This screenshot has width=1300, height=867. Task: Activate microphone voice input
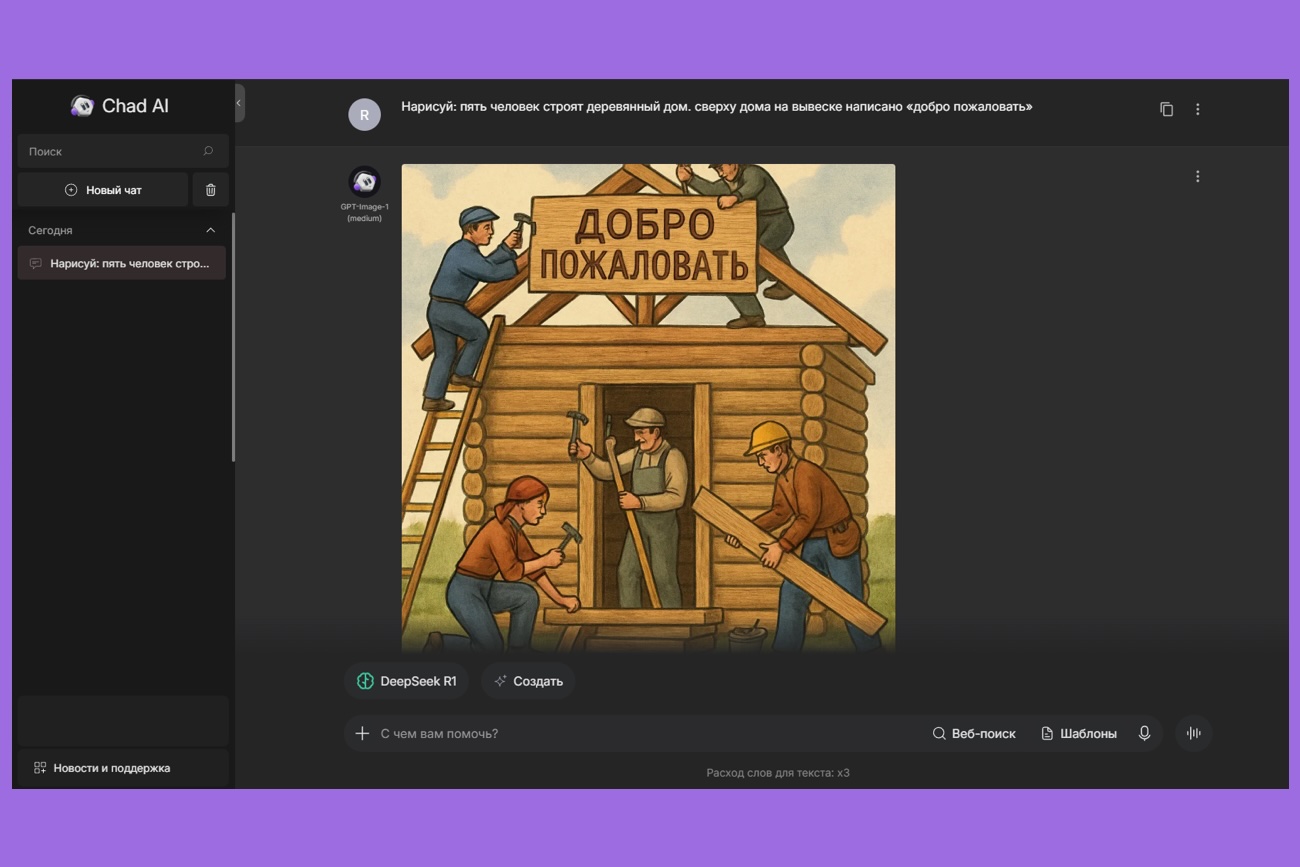(1144, 733)
